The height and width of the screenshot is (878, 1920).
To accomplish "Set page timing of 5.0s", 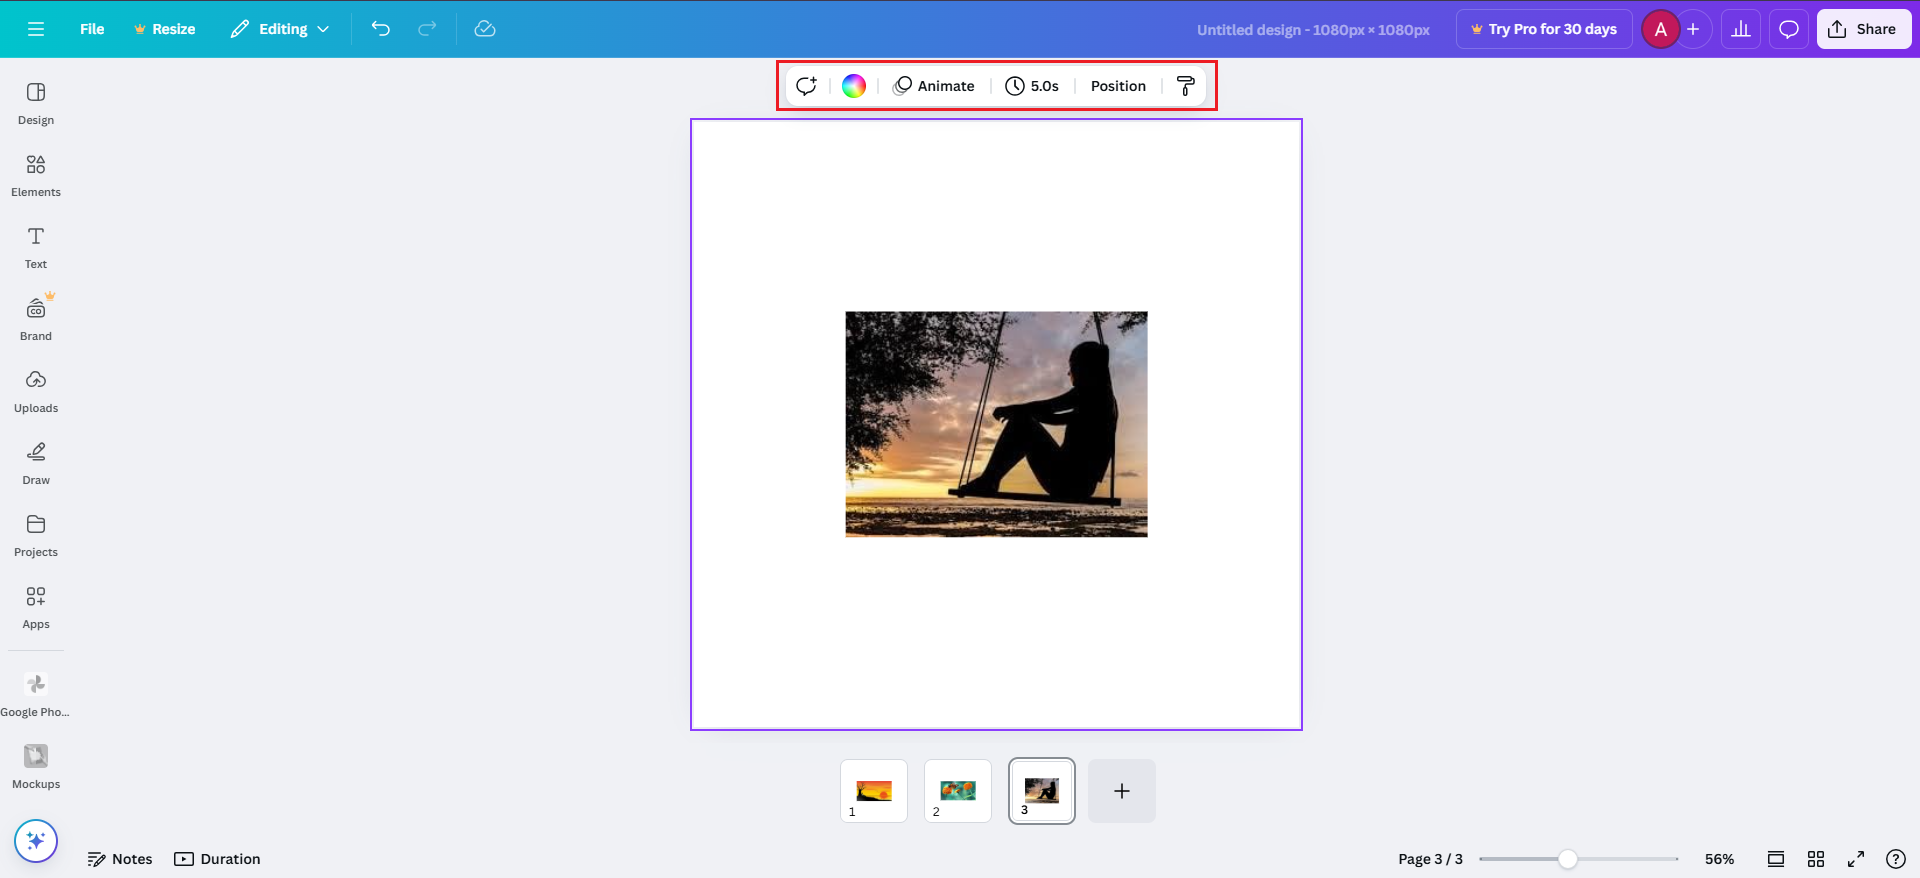I will pyautogui.click(x=1032, y=86).
